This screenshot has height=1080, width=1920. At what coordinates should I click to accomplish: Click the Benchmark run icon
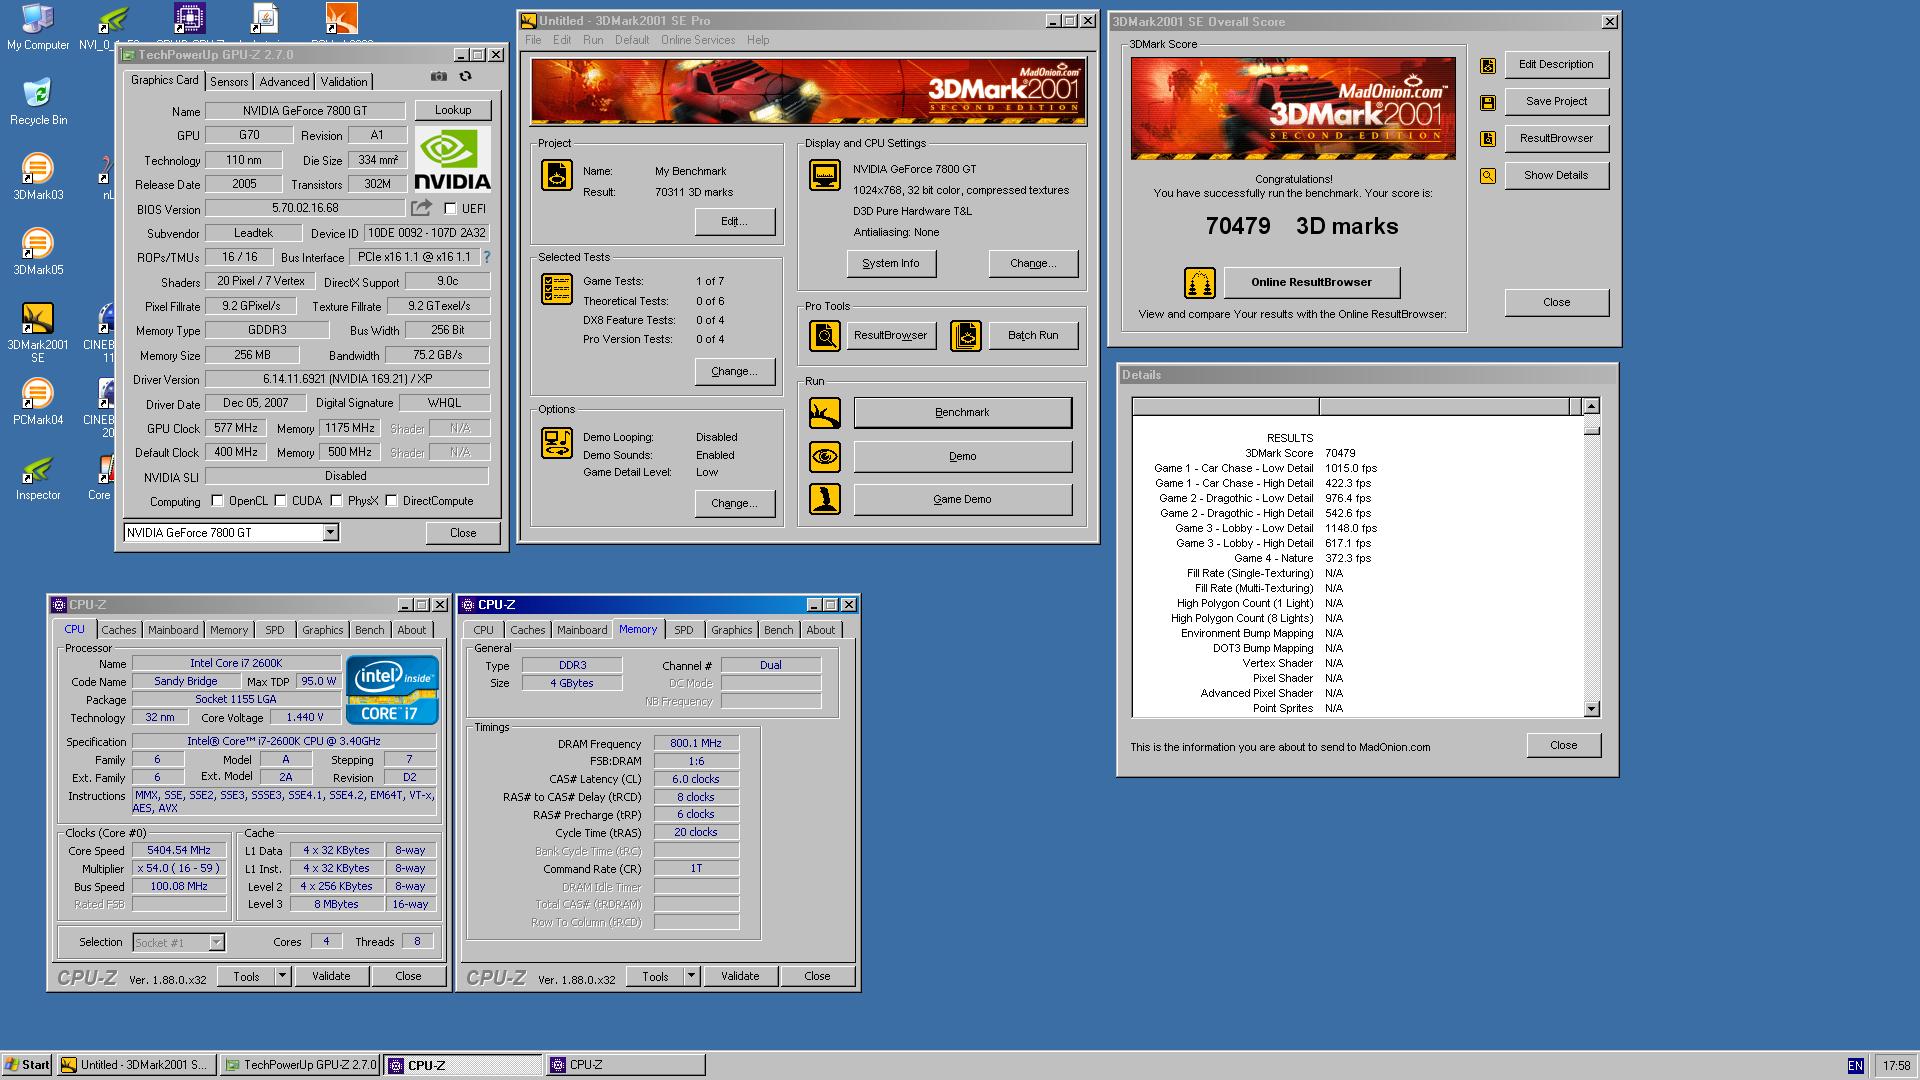point(825,413)
